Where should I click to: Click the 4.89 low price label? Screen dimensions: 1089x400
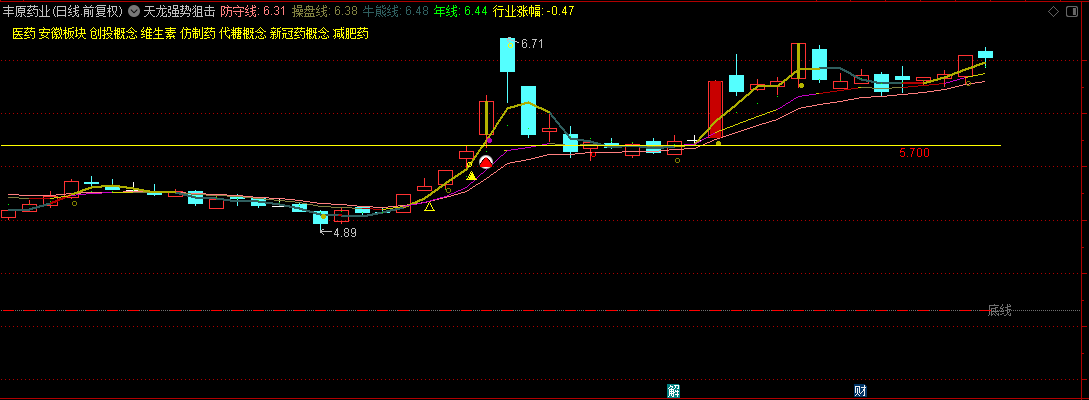pos(344,233)
